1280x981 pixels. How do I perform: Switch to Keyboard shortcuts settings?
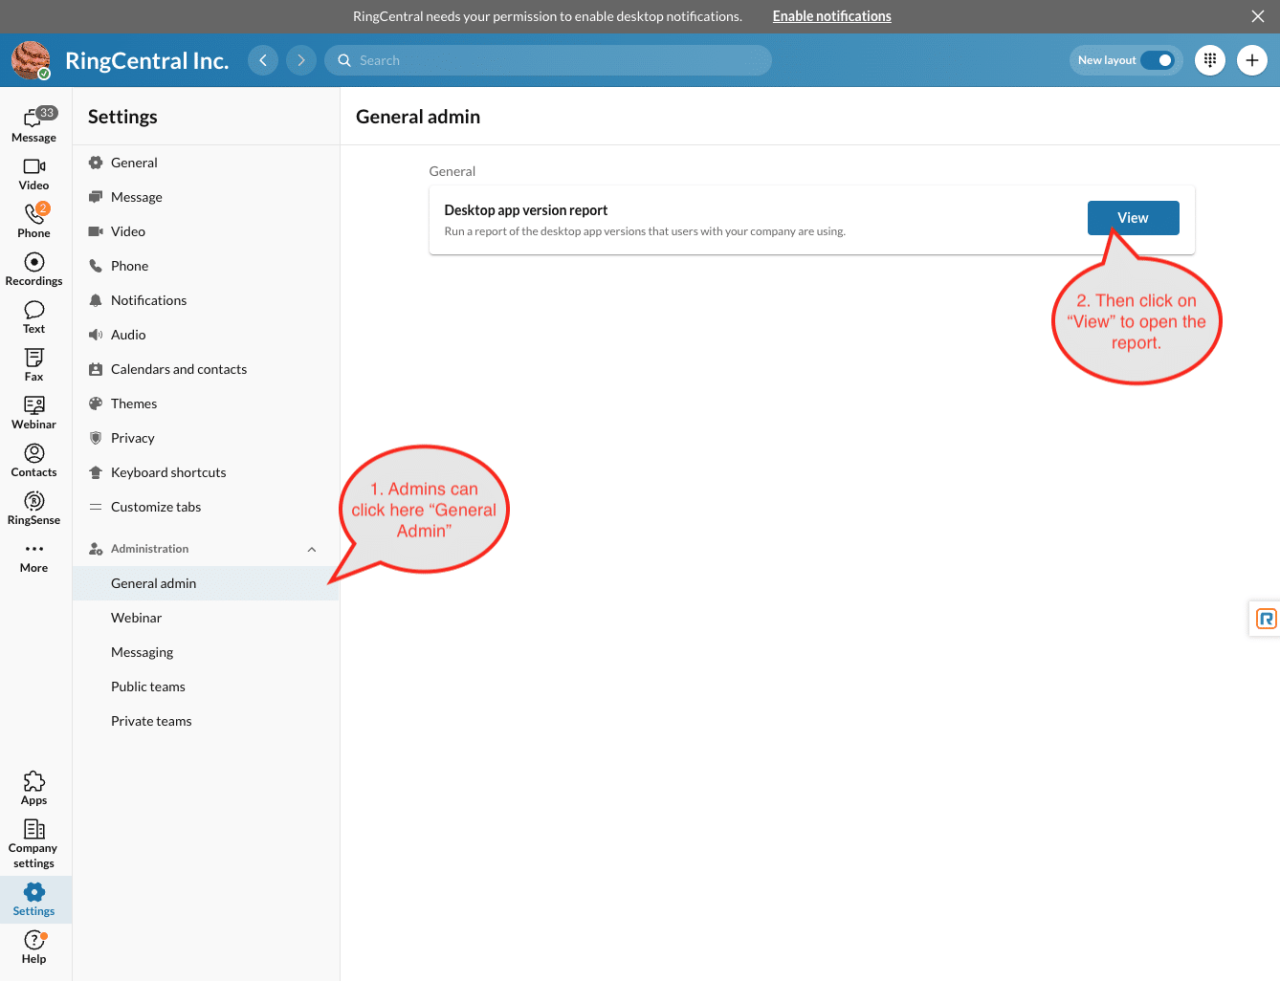pyautogui.click(x=168, y=471)
